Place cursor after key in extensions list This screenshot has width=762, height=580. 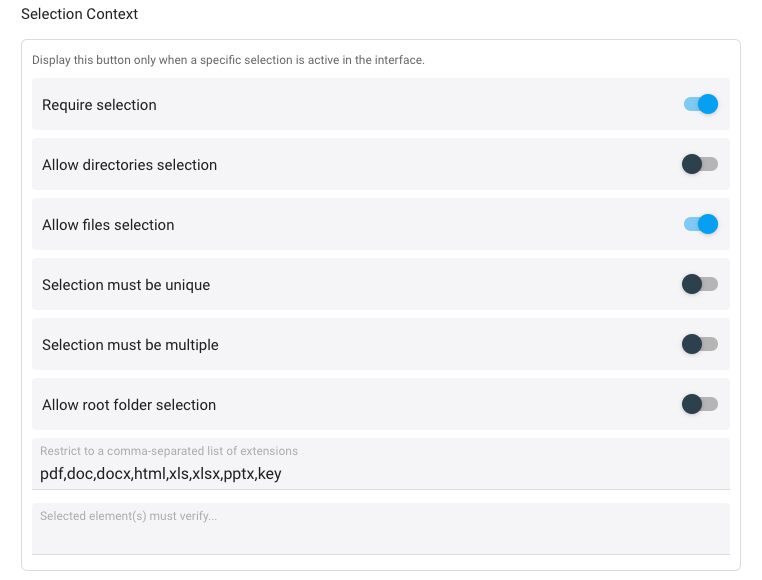coord(282,474)
